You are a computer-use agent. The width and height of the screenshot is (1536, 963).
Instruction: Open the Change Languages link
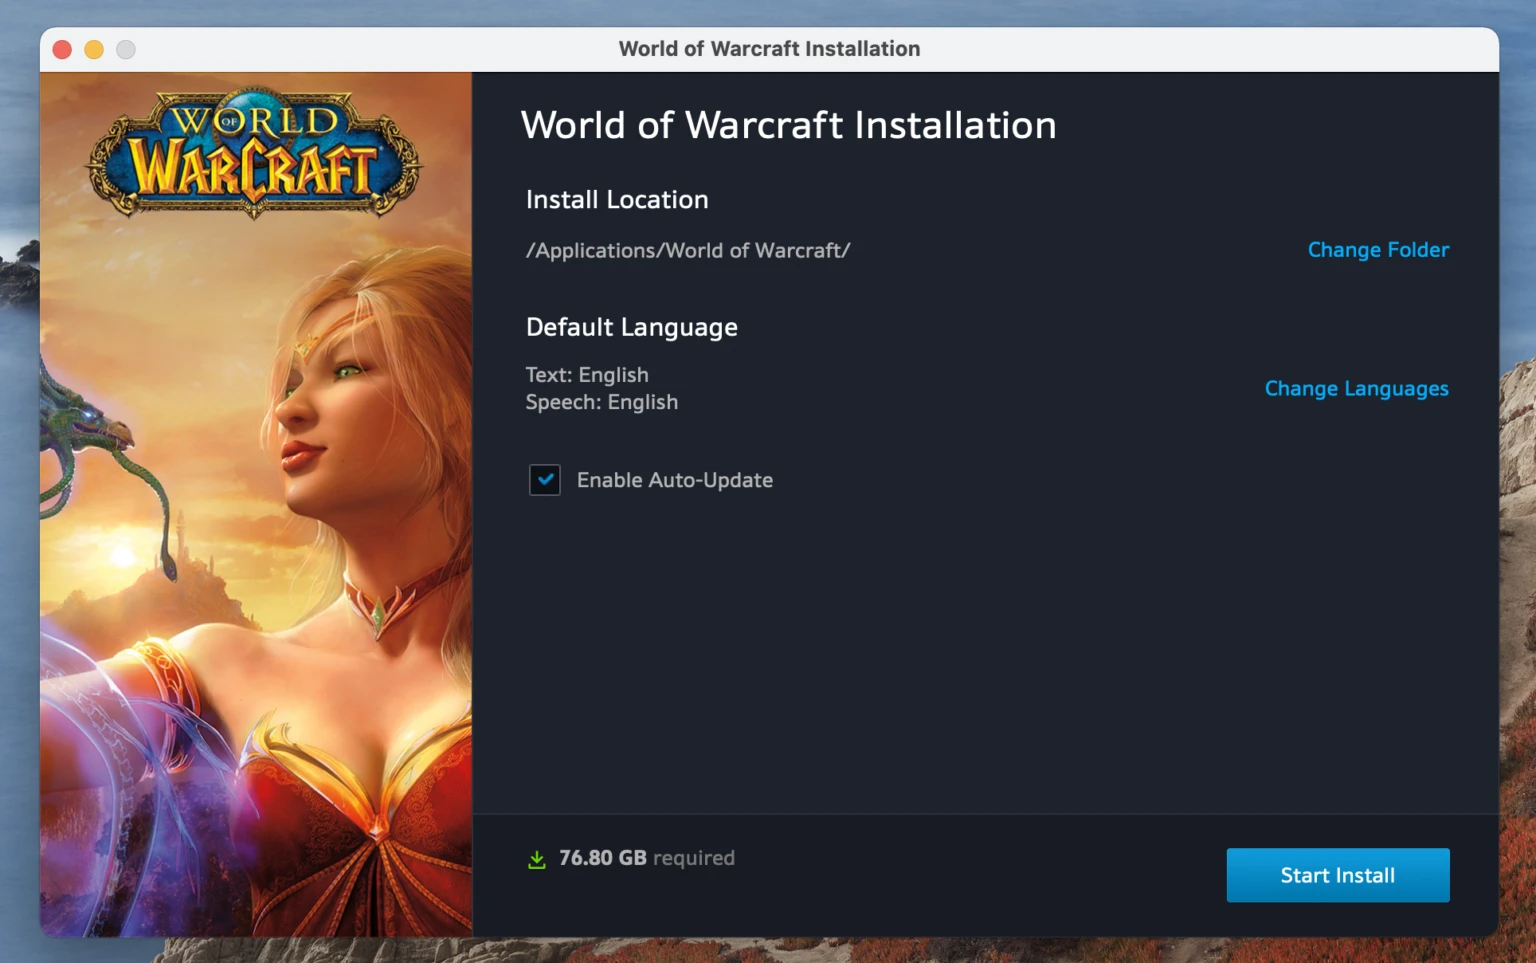pos(1356,389)
